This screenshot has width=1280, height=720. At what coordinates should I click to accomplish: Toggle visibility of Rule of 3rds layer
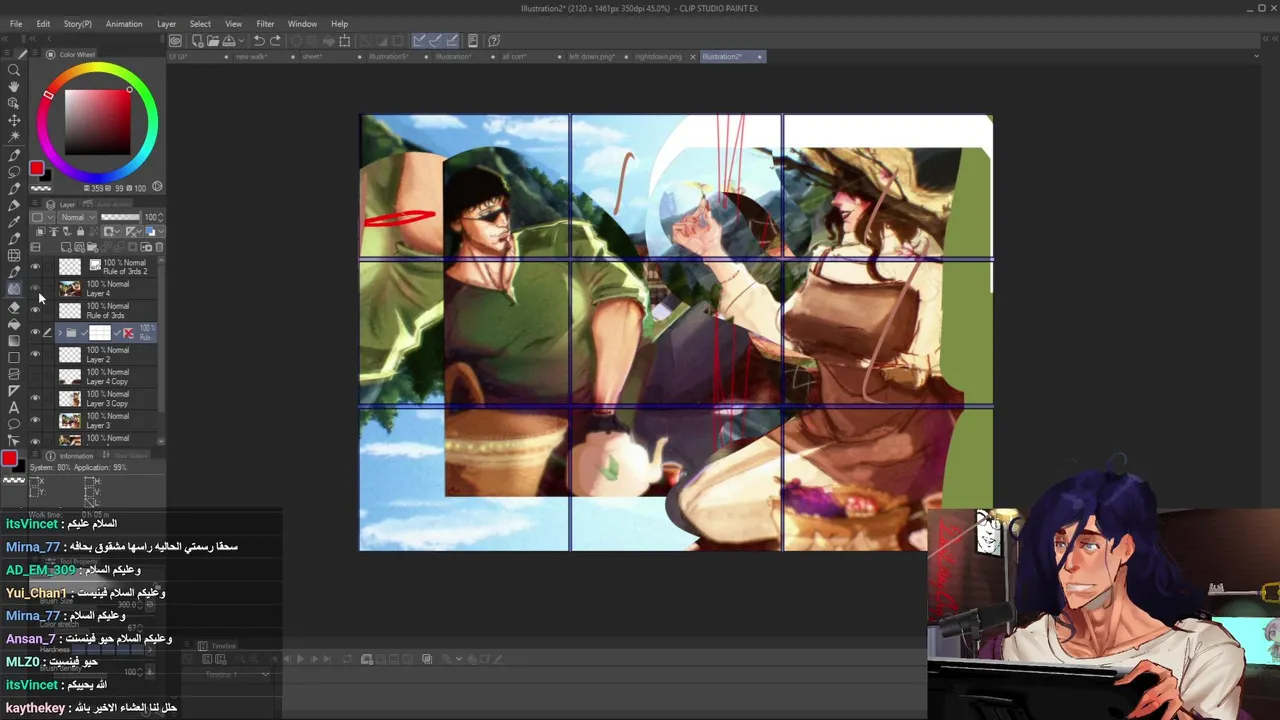pos(35,311)
